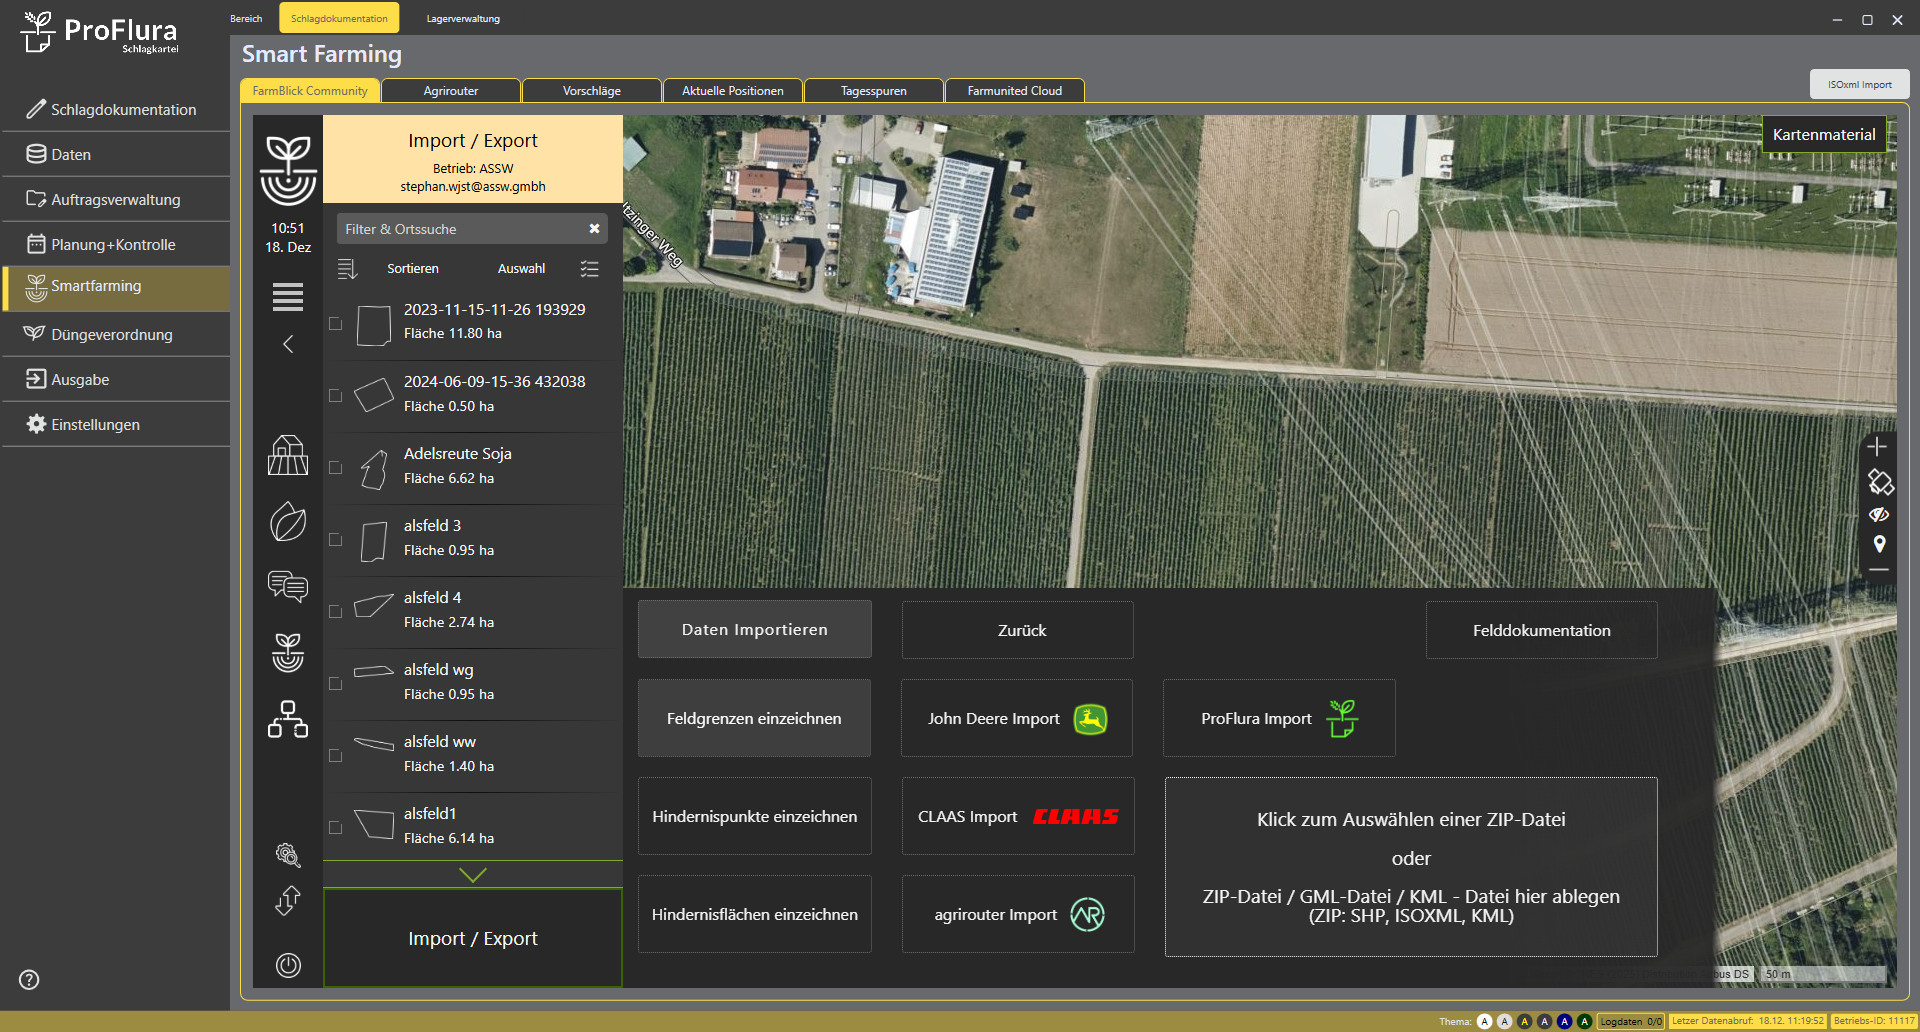Screen dimensions: 1920x1032
Task: Click the map location pin icon
Action: (x=1879, y=544)
